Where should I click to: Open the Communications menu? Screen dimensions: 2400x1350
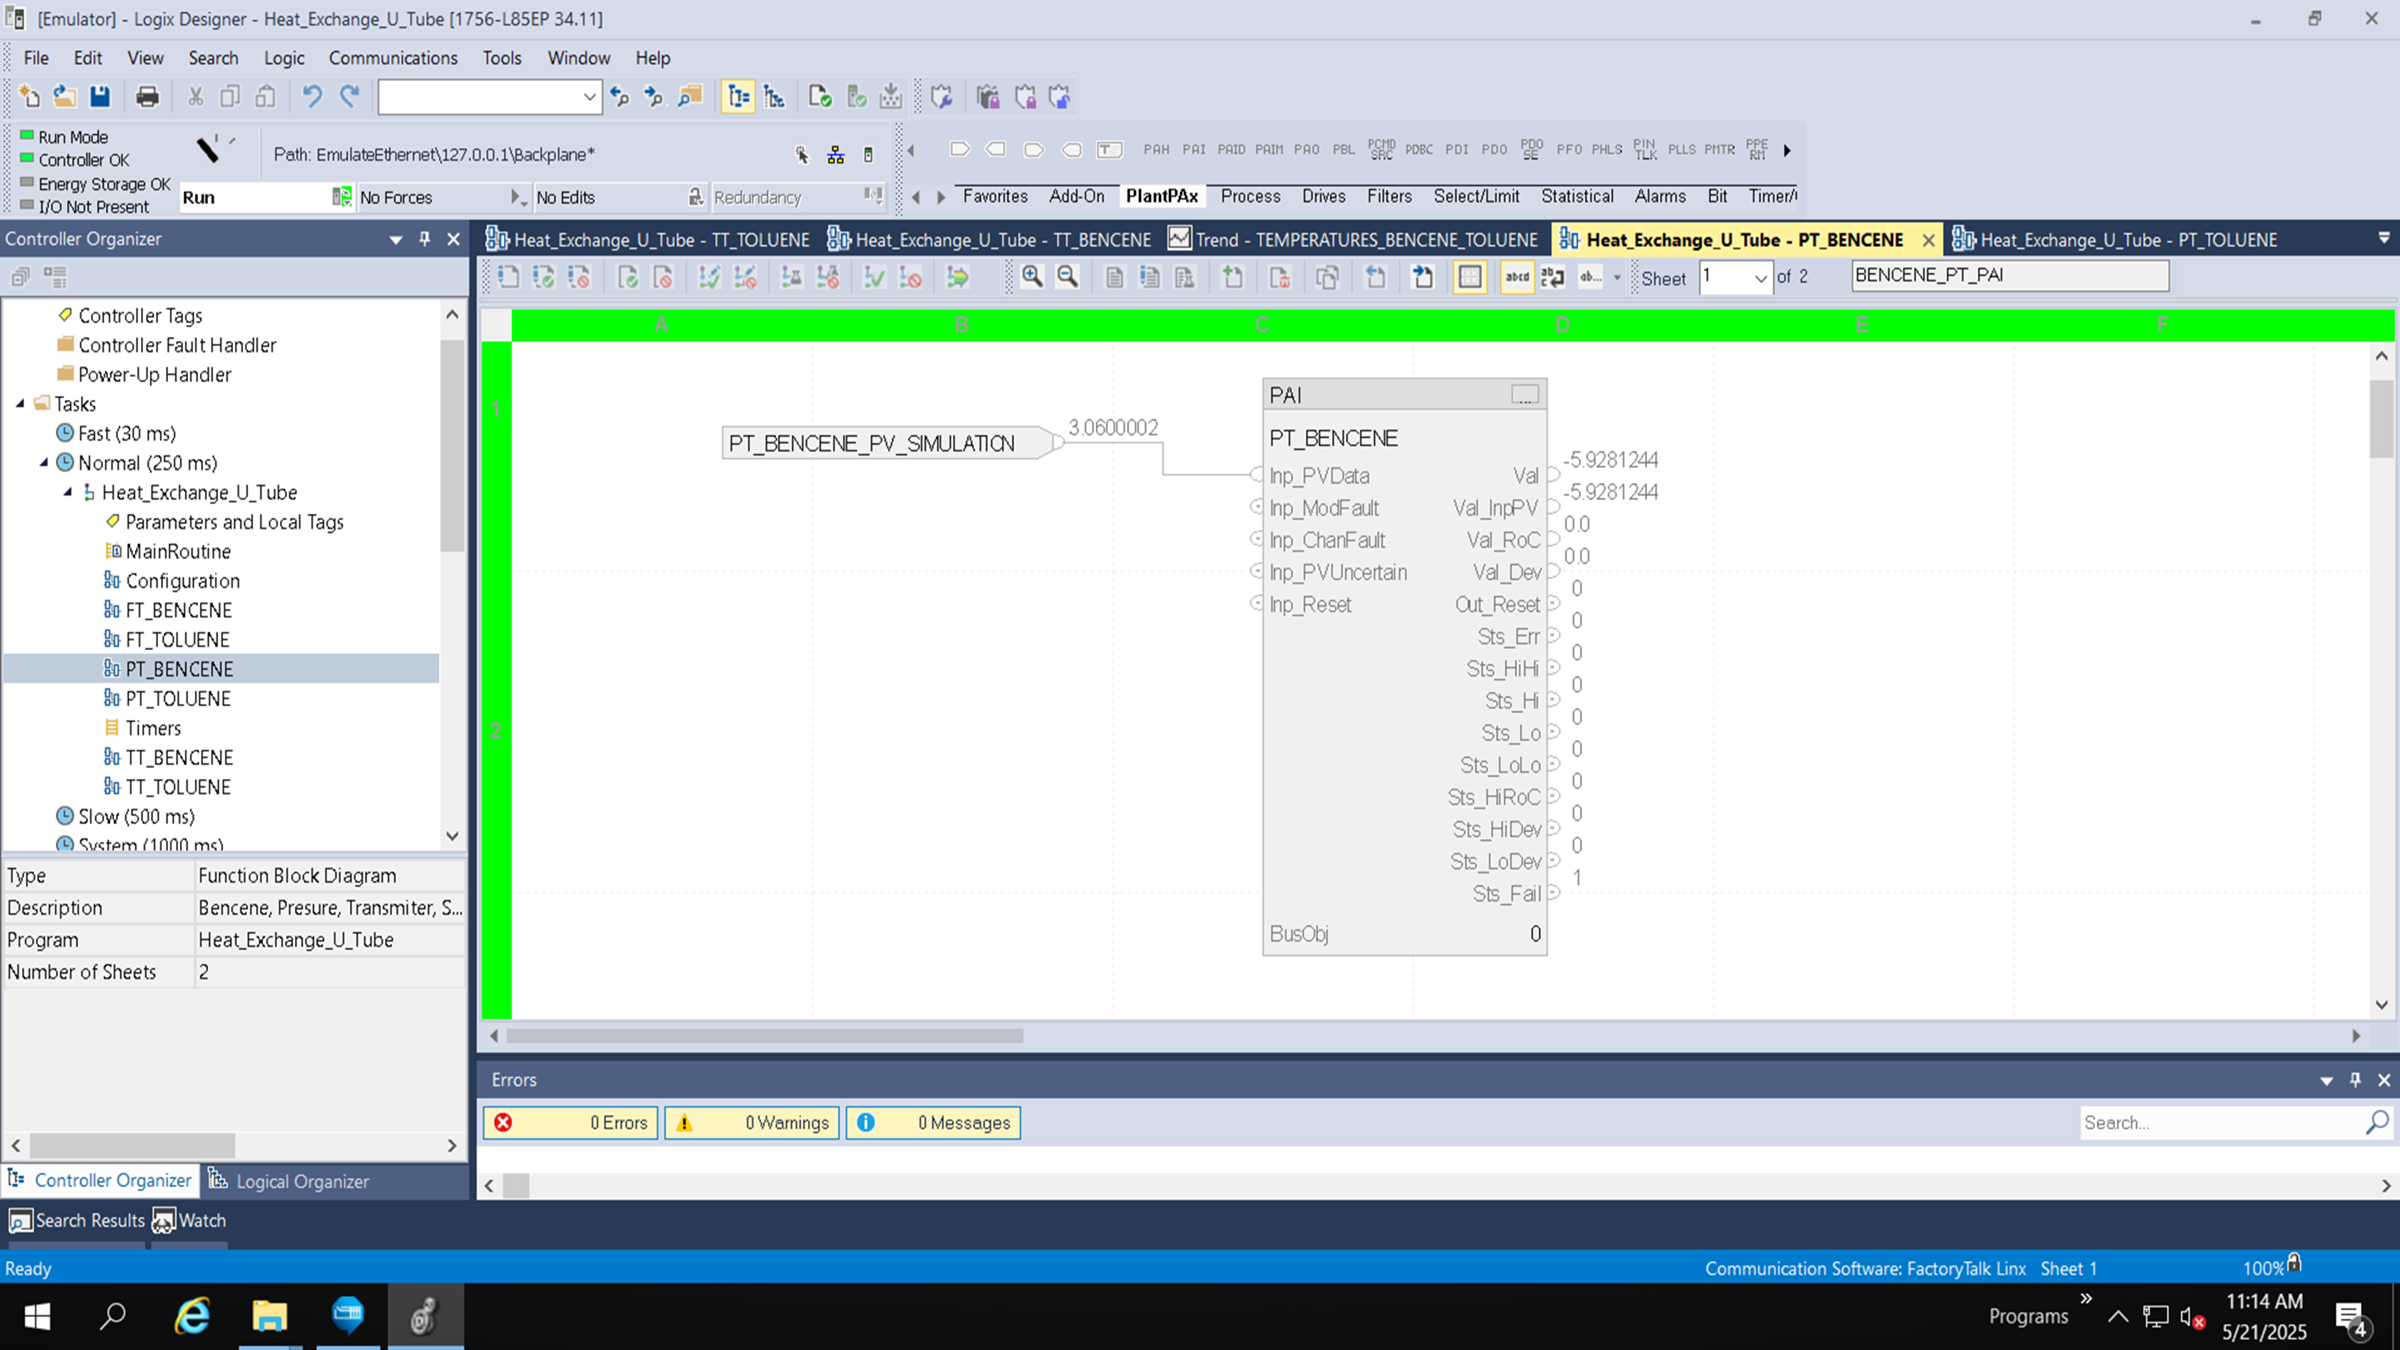[393, 58]
